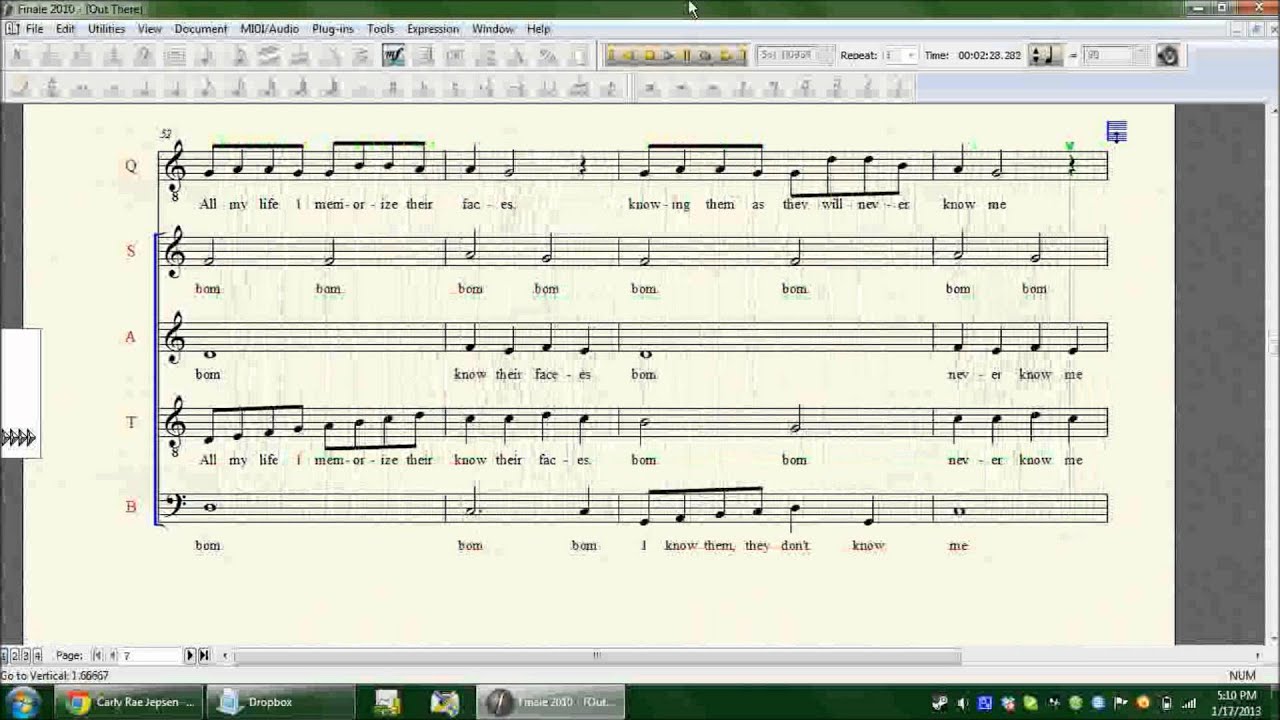Open the Edit menu
The width and height of the screenshot is (1280, 720).
(x=65, y=29)
